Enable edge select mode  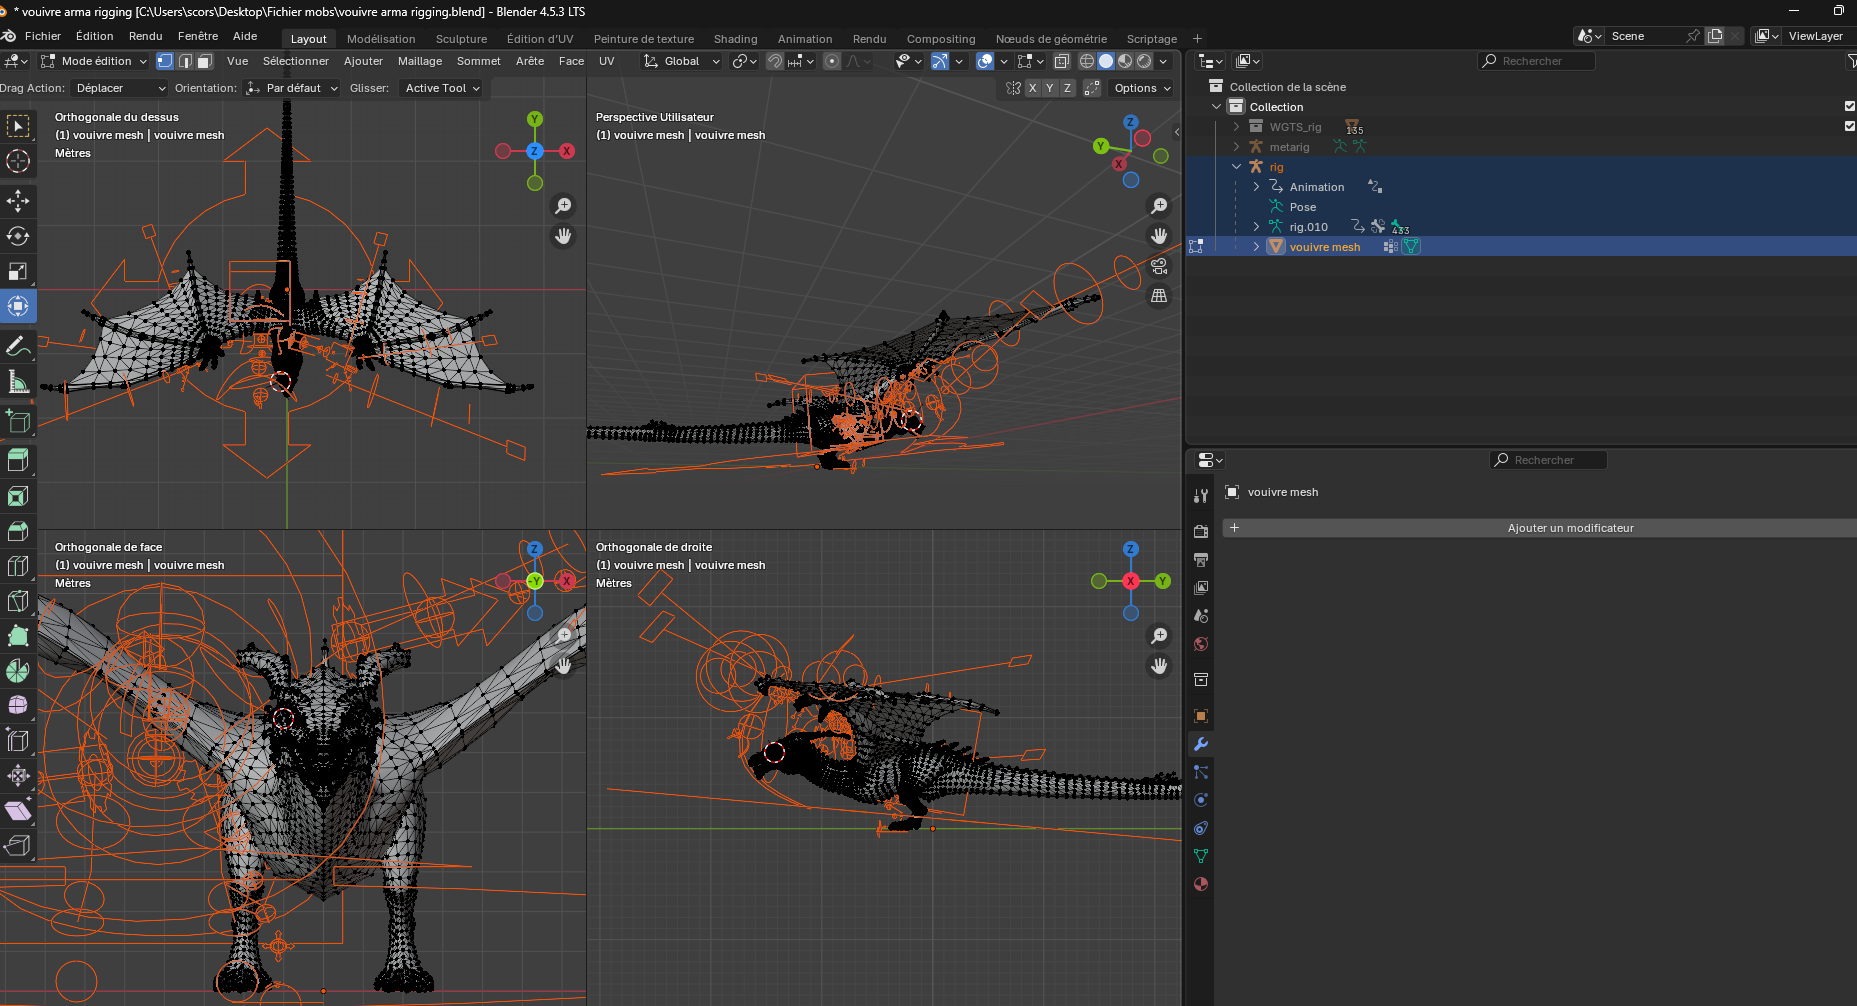[x=185, y=61]
